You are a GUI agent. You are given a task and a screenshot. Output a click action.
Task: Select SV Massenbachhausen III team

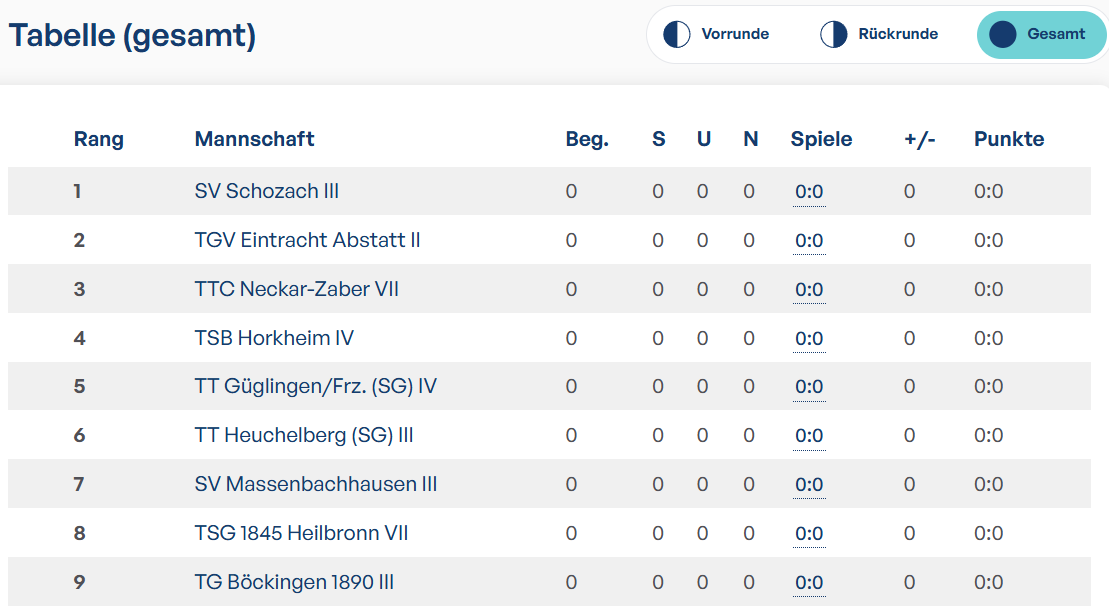[315, 484]
